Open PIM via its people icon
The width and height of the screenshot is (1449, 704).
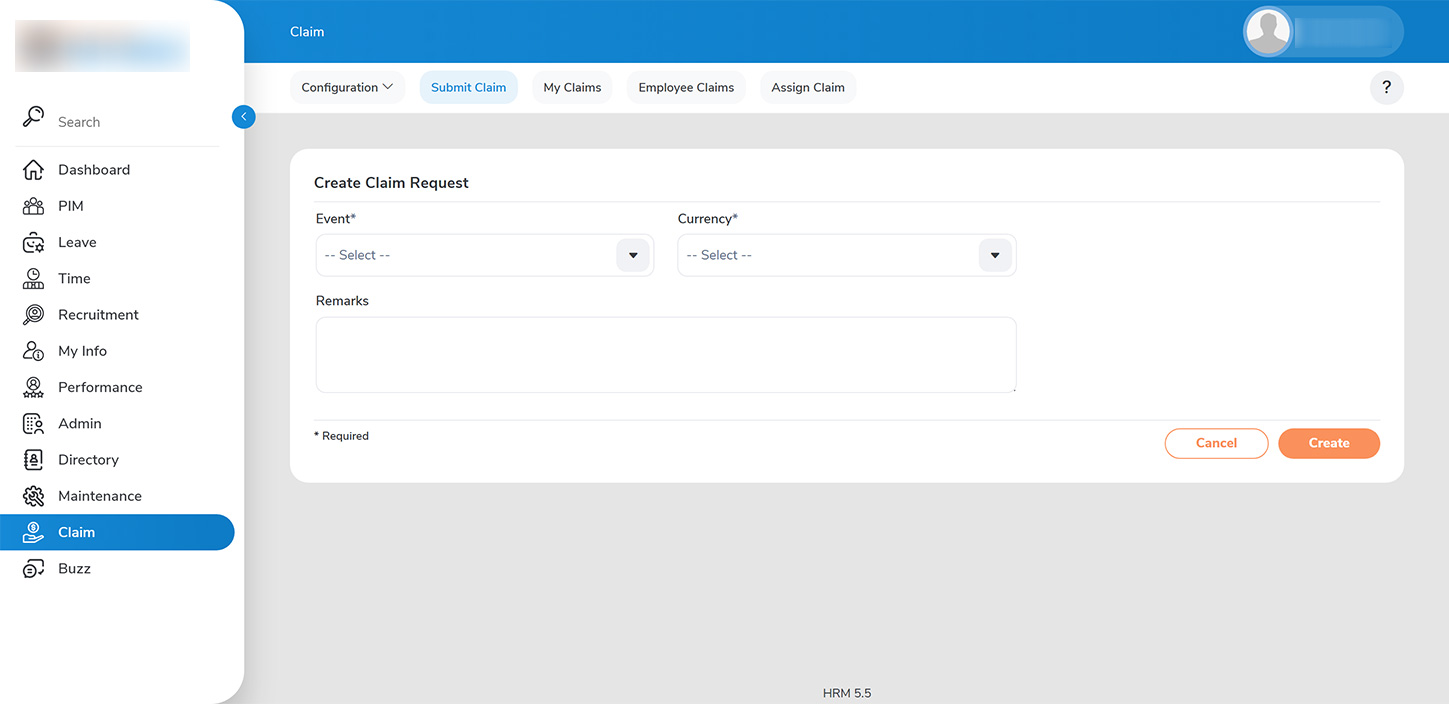point(33,206)
